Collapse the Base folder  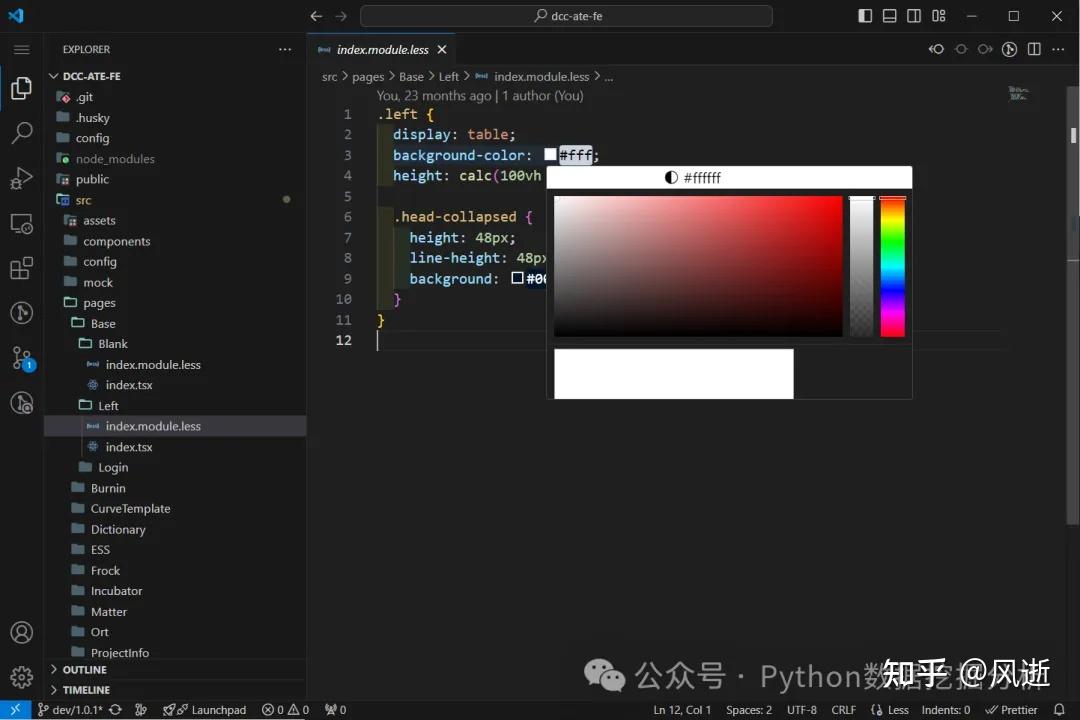coord(176,323)
